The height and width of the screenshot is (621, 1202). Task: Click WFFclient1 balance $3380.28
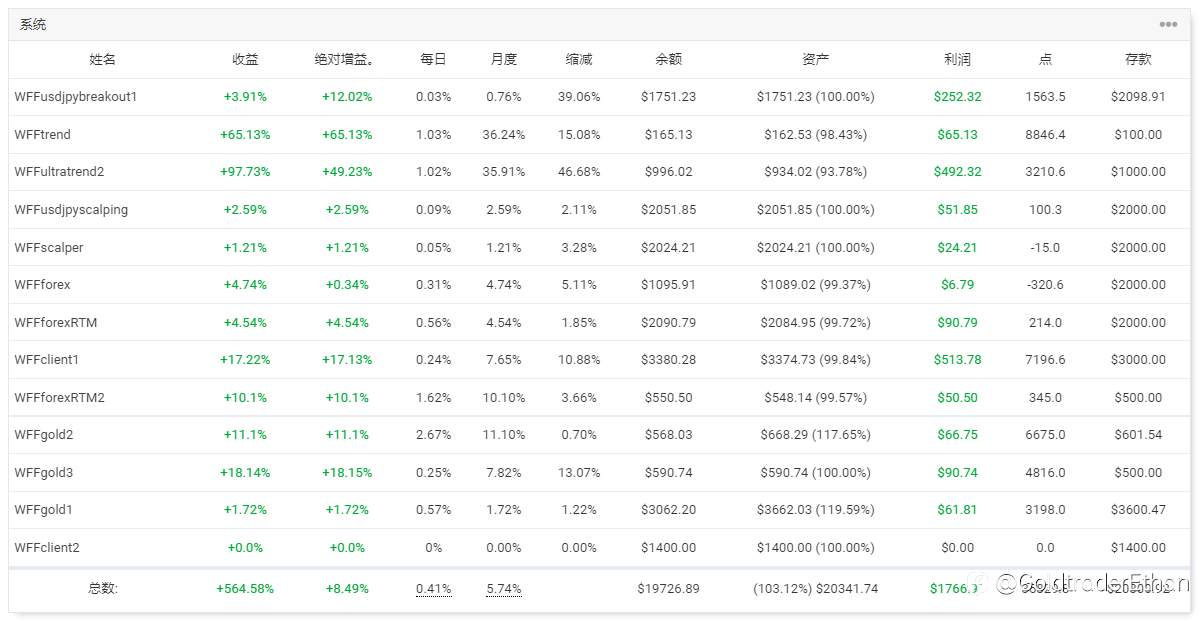click(669, 360)
